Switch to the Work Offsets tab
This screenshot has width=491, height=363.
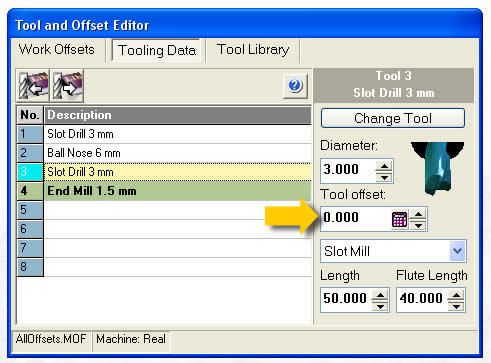tap(57, 50)
